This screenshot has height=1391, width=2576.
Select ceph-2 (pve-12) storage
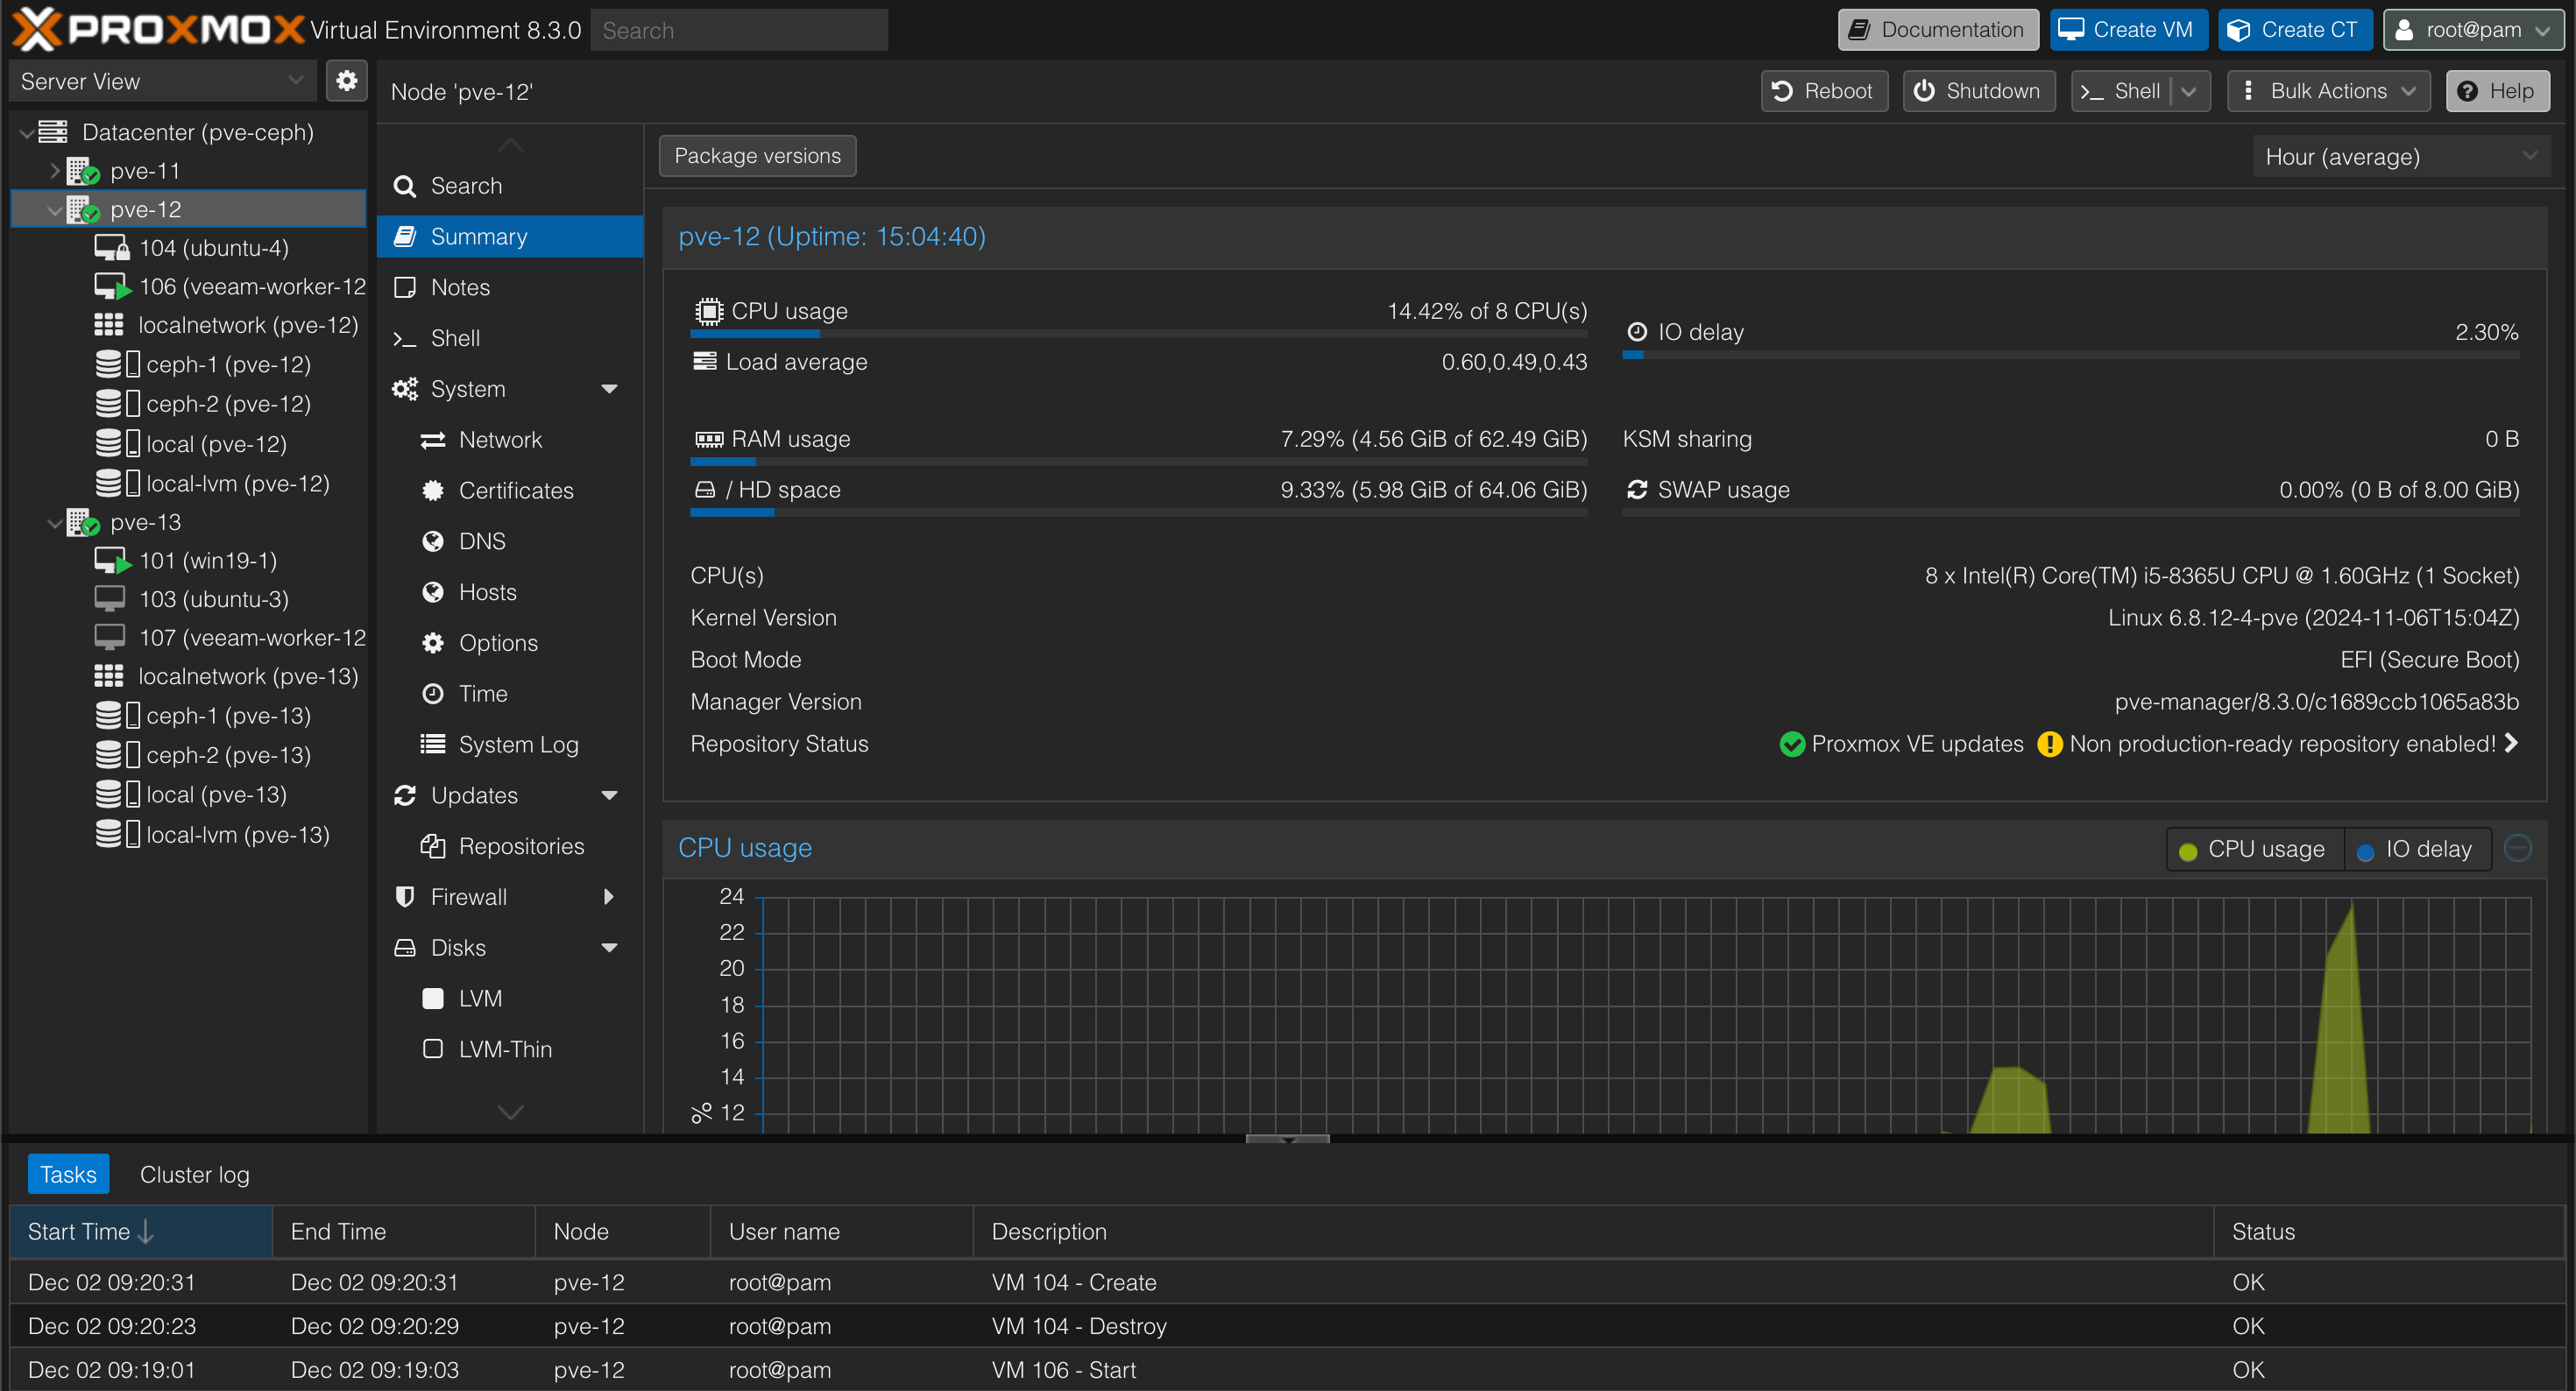click(x=203, y=404)
